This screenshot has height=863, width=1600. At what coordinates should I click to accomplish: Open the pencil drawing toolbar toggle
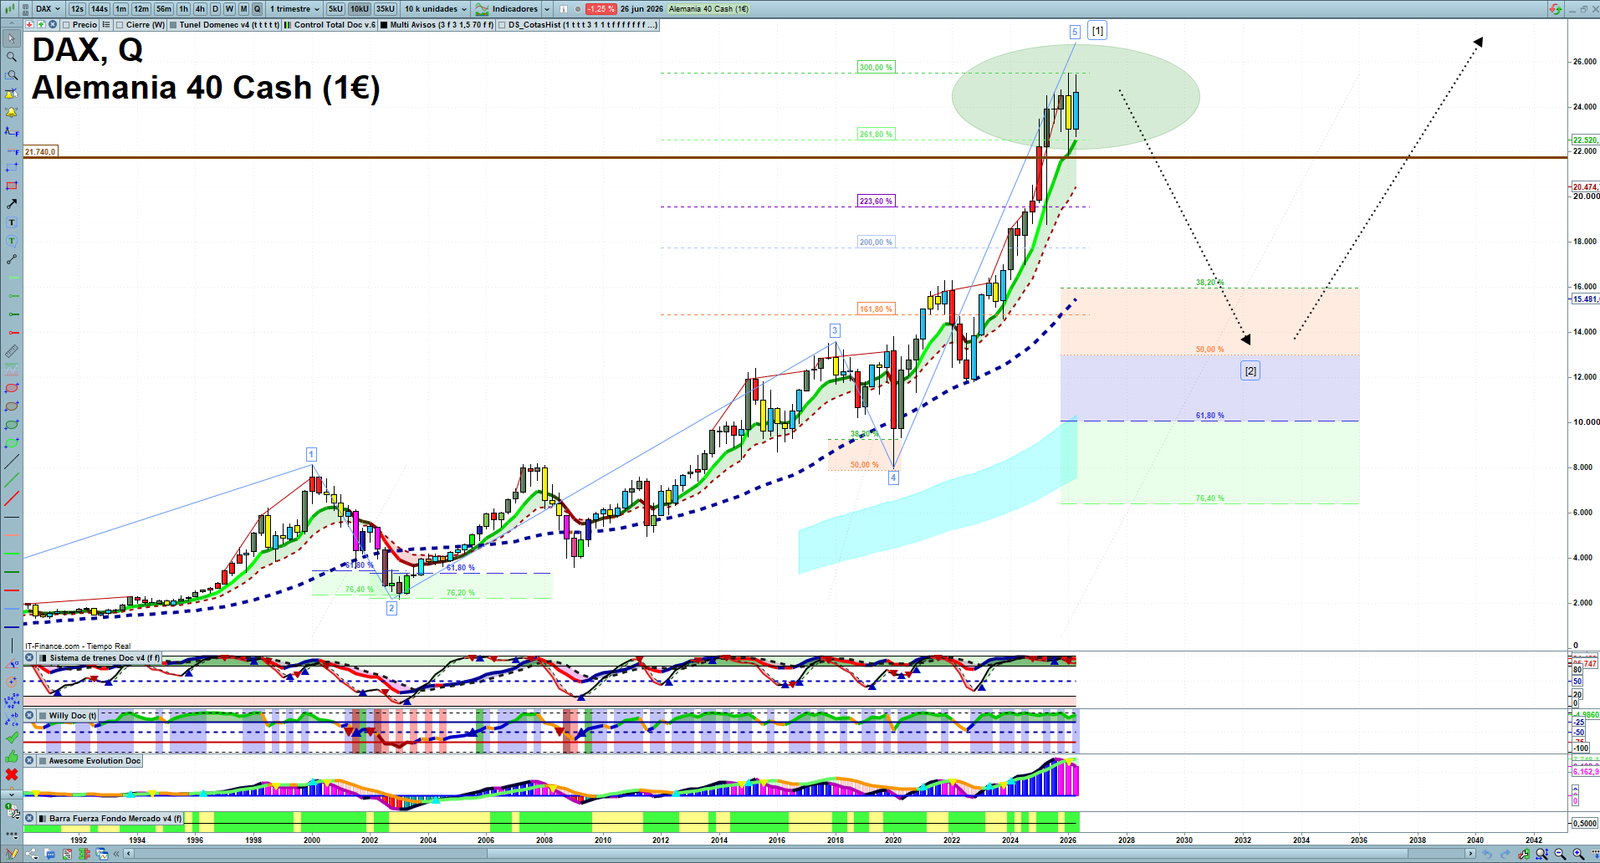[x=12, y=854]
